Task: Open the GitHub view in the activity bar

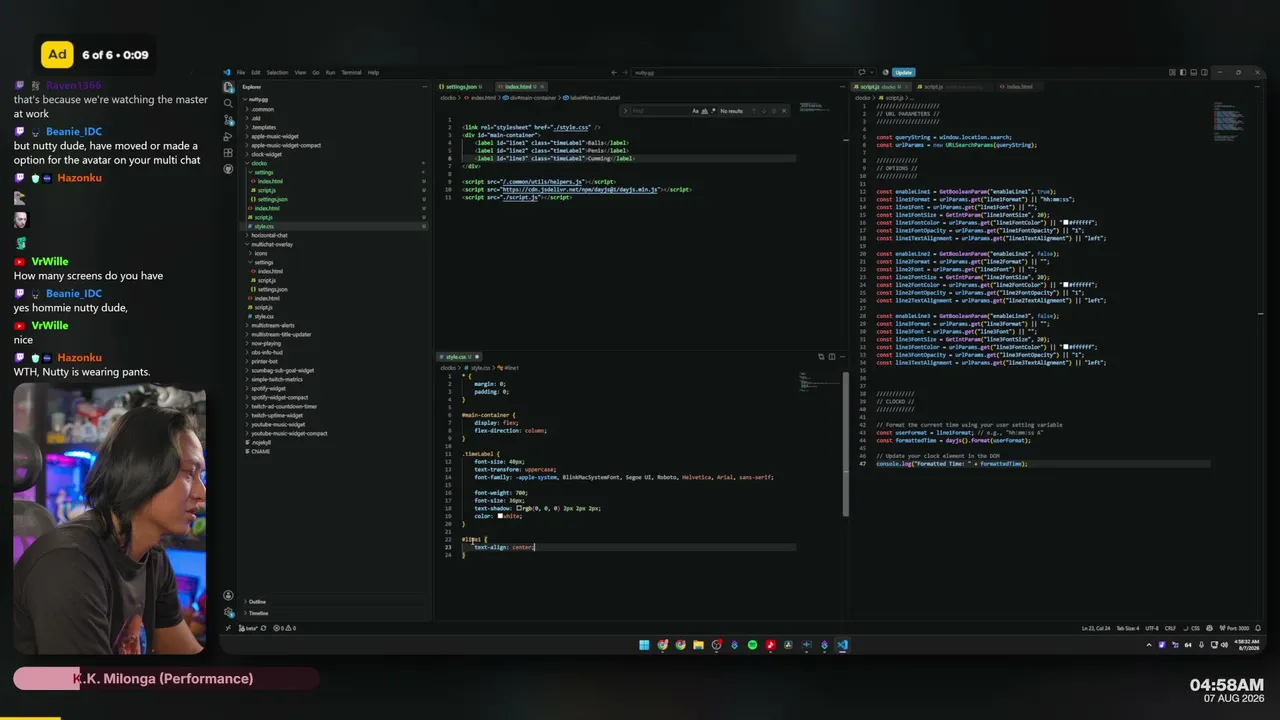Action: [229, 169]
